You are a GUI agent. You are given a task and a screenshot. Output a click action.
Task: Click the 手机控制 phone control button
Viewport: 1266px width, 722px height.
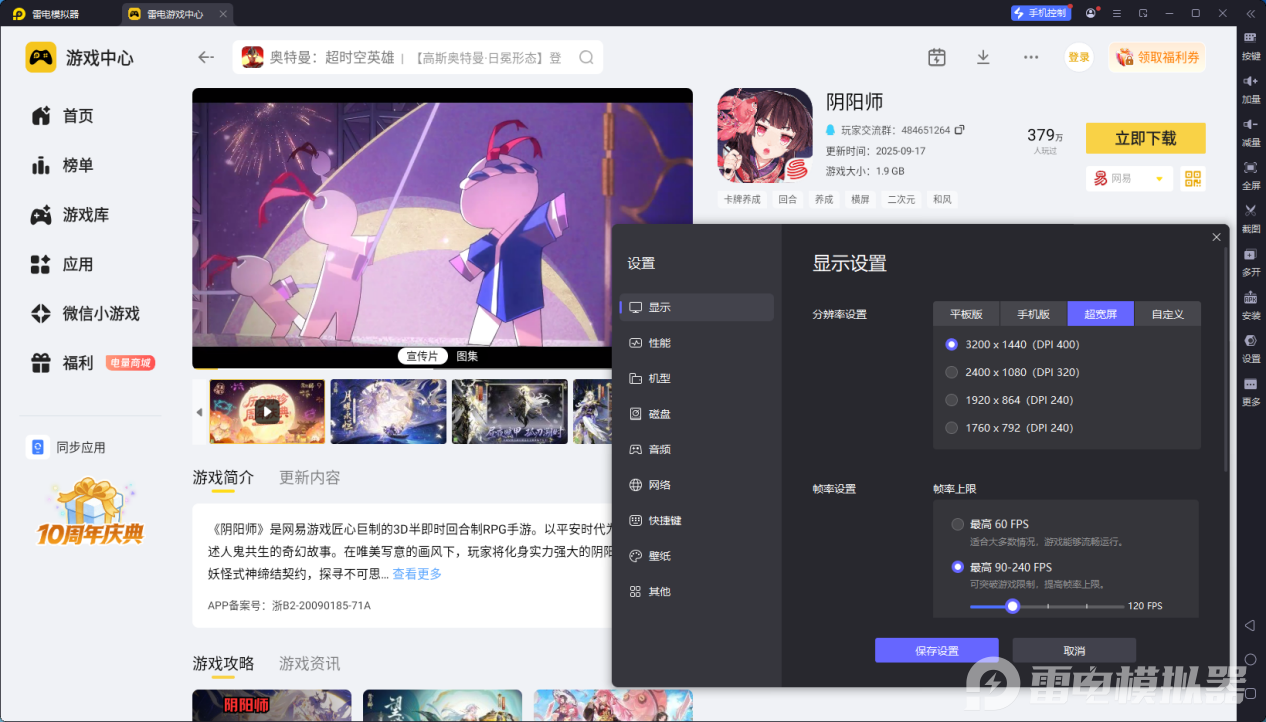[x=1040, y=13]
